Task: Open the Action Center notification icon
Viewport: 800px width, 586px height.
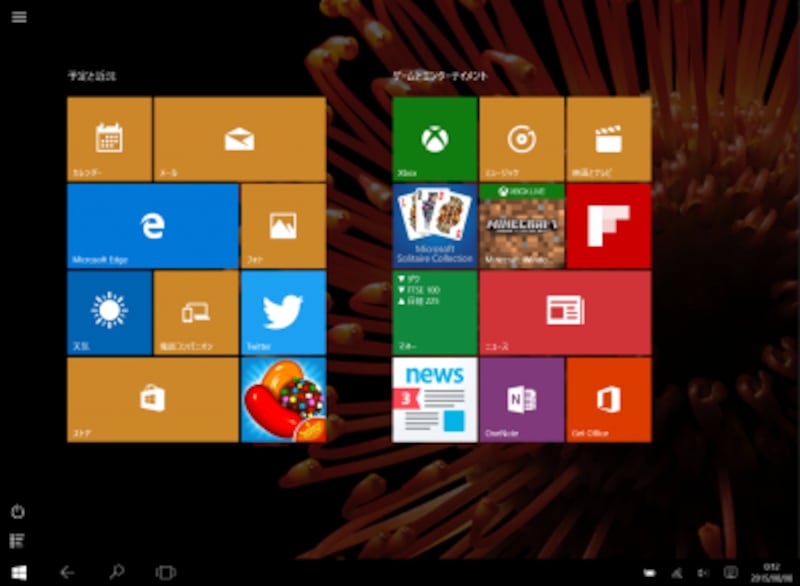Action: click(731, 572)
